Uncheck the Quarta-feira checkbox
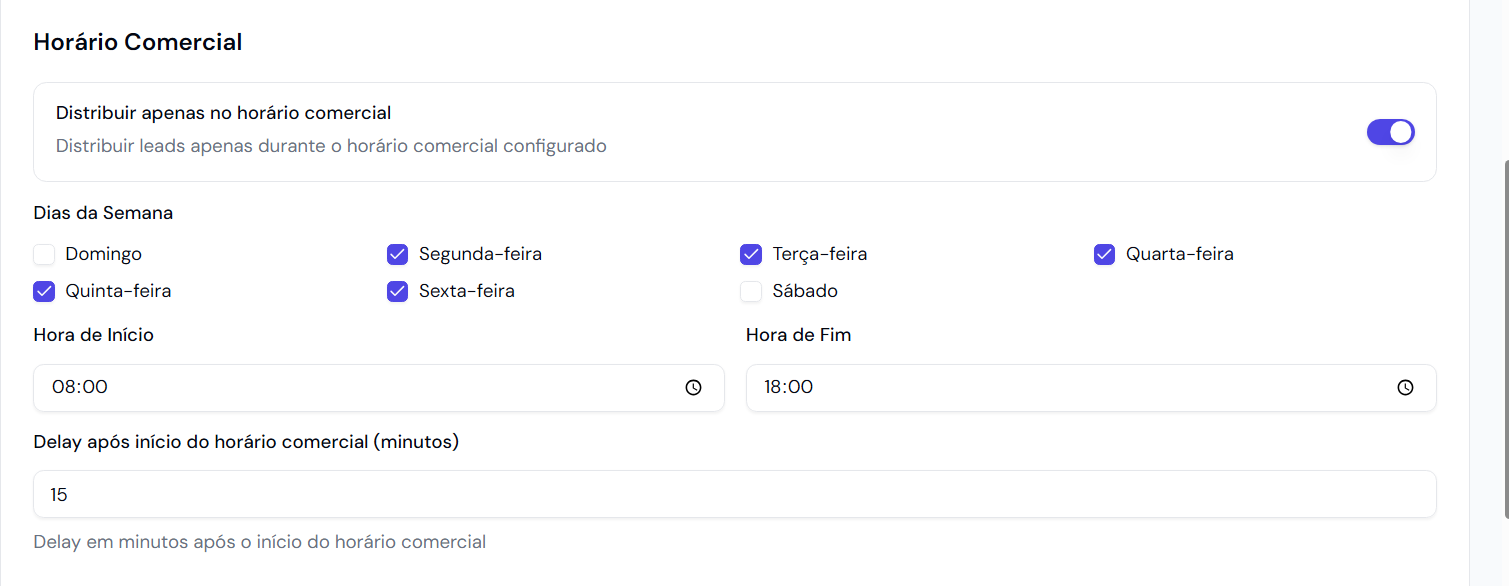Viewport: 1509px width, 586px height. pos(1104,254)
